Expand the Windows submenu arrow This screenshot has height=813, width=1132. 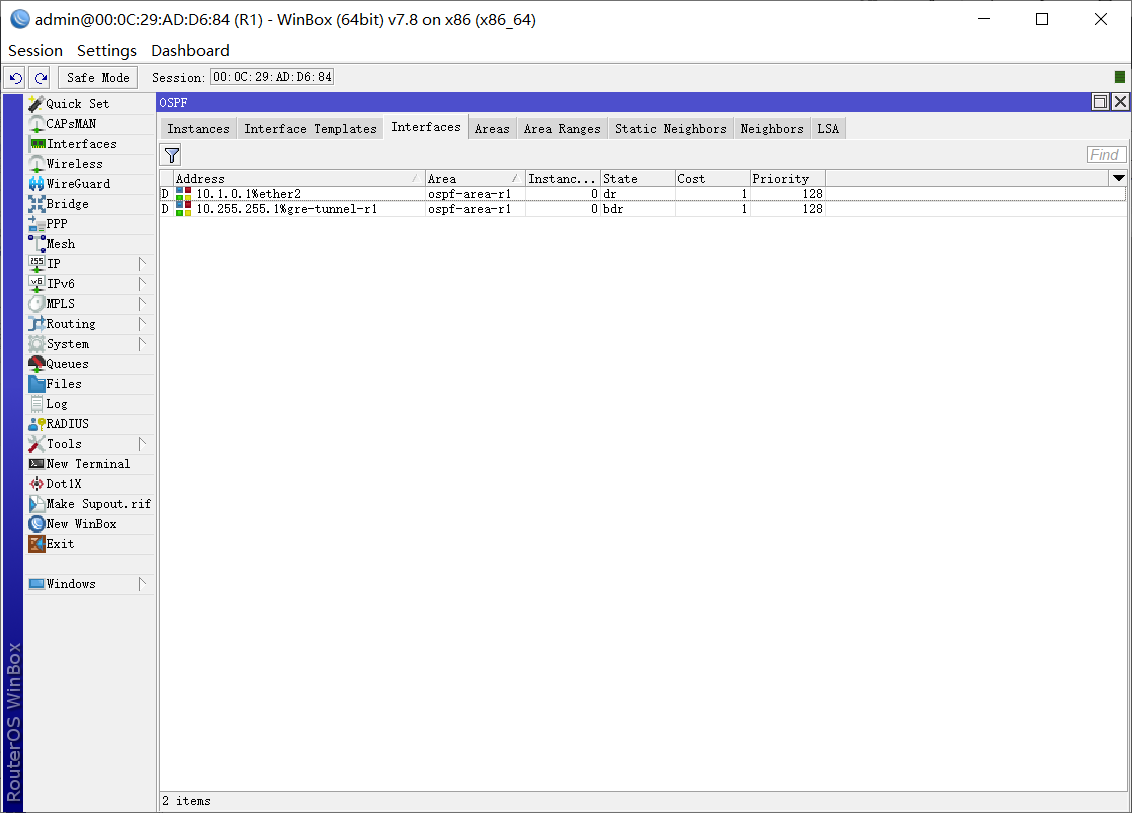point(142,584)
